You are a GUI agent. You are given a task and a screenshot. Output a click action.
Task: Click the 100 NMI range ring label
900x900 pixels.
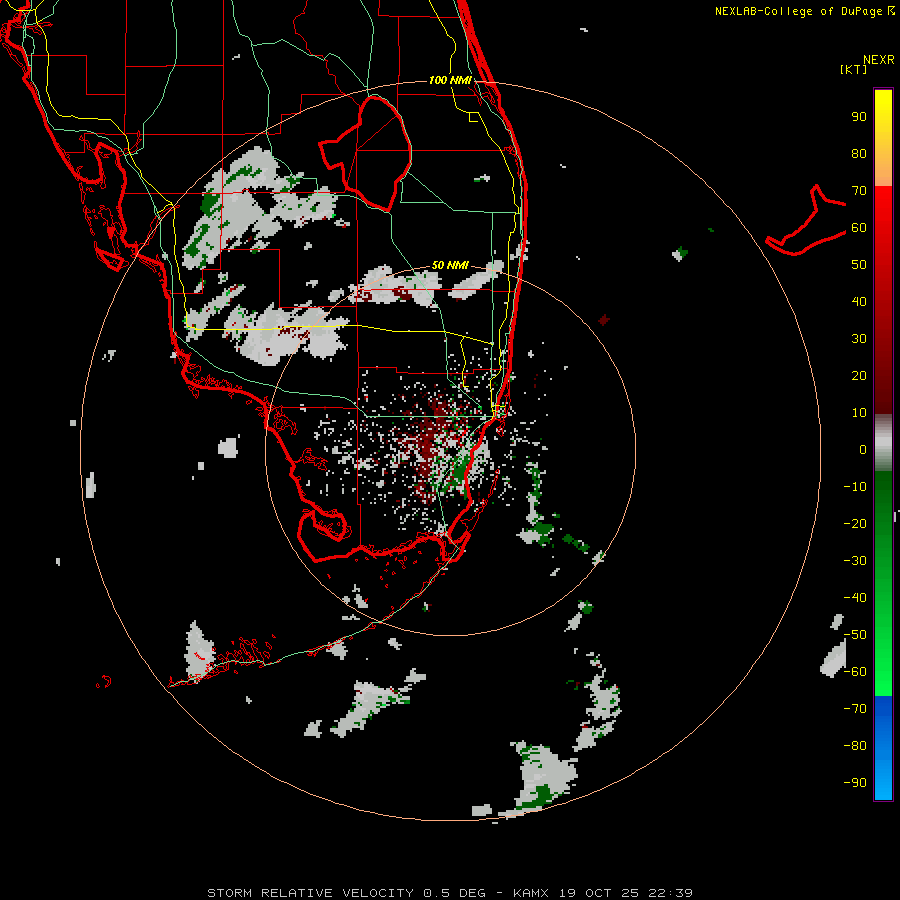coord(450,80)
